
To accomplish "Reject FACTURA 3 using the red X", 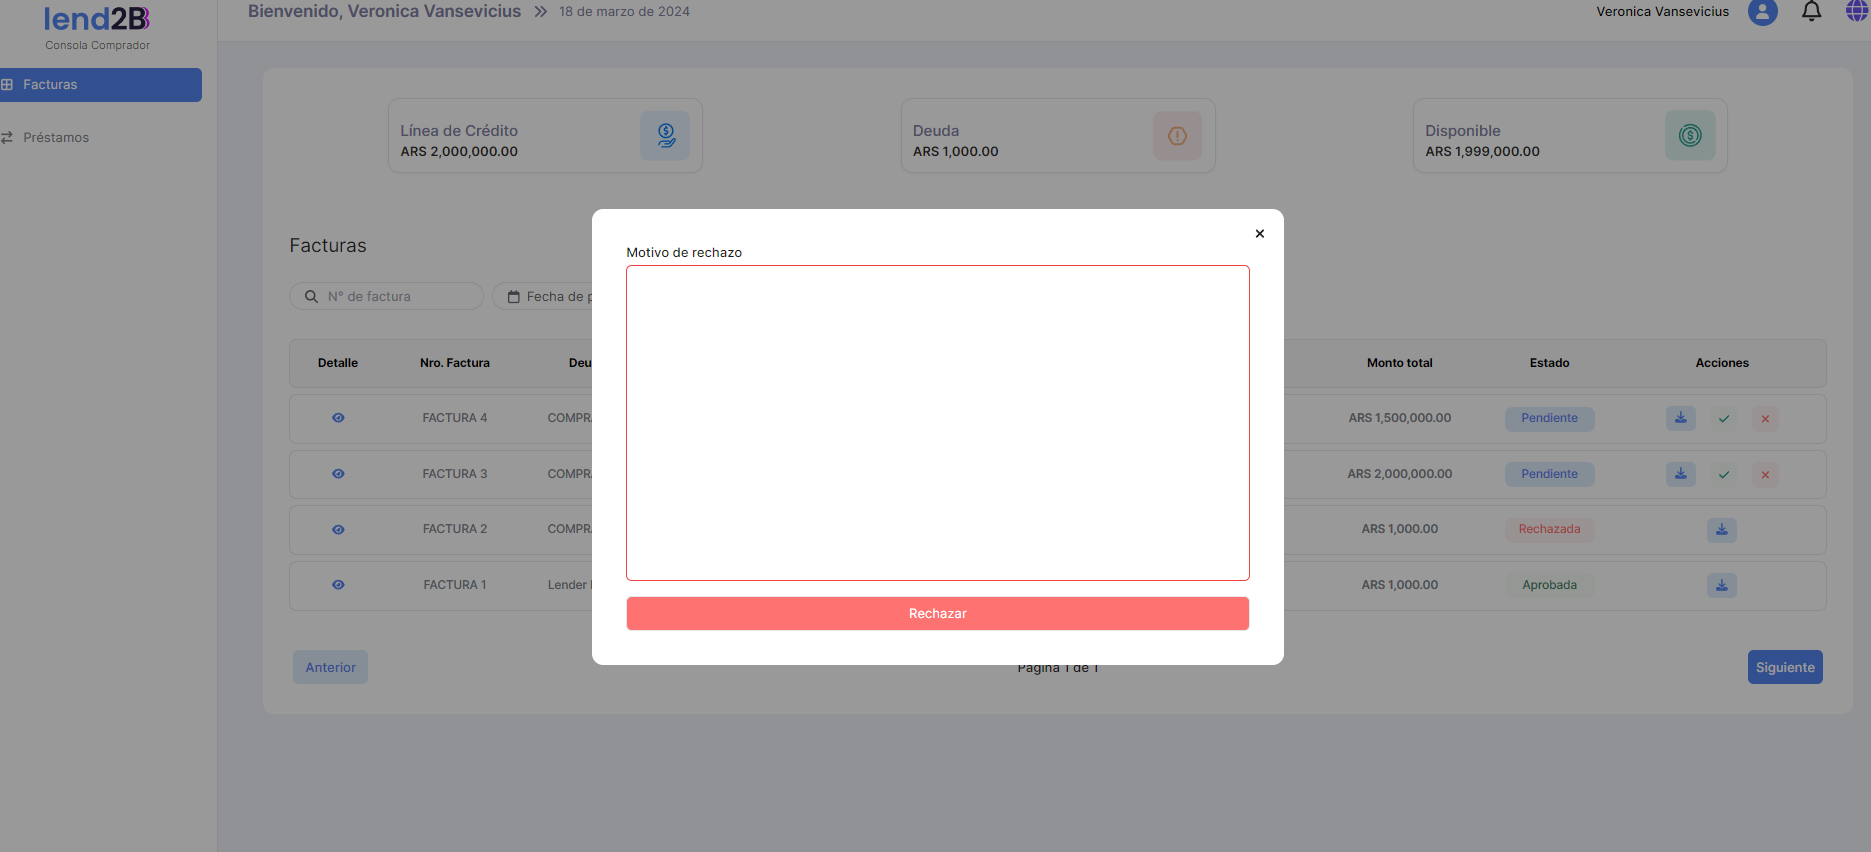I will 1765,475.
